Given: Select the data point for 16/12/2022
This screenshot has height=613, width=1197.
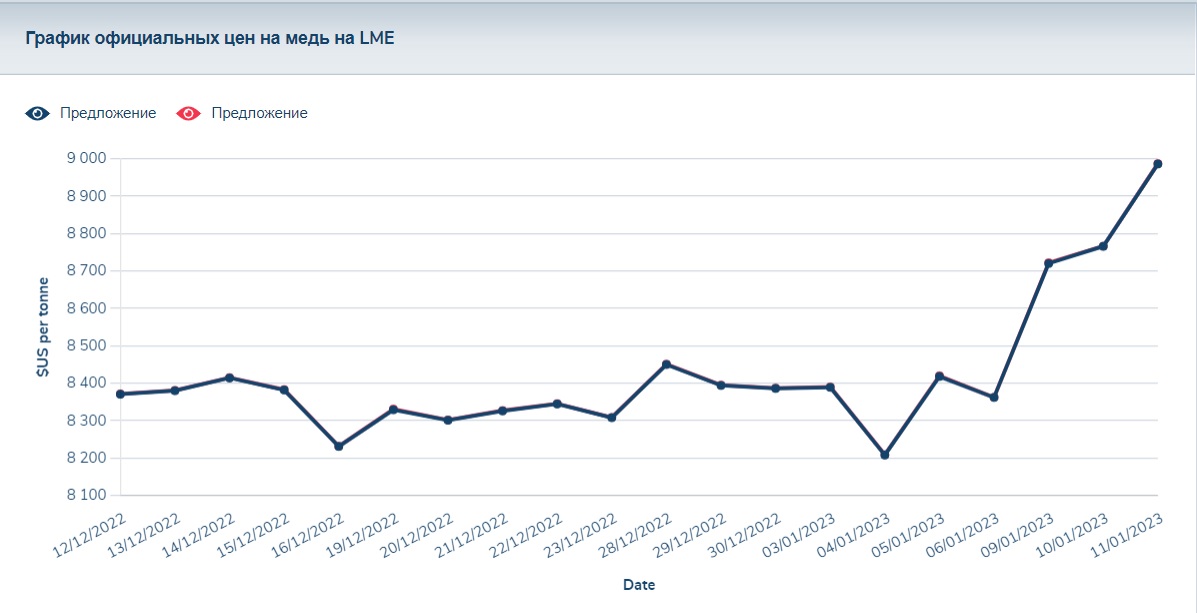Looking at the screenshot, I should [x=339, y=446].
